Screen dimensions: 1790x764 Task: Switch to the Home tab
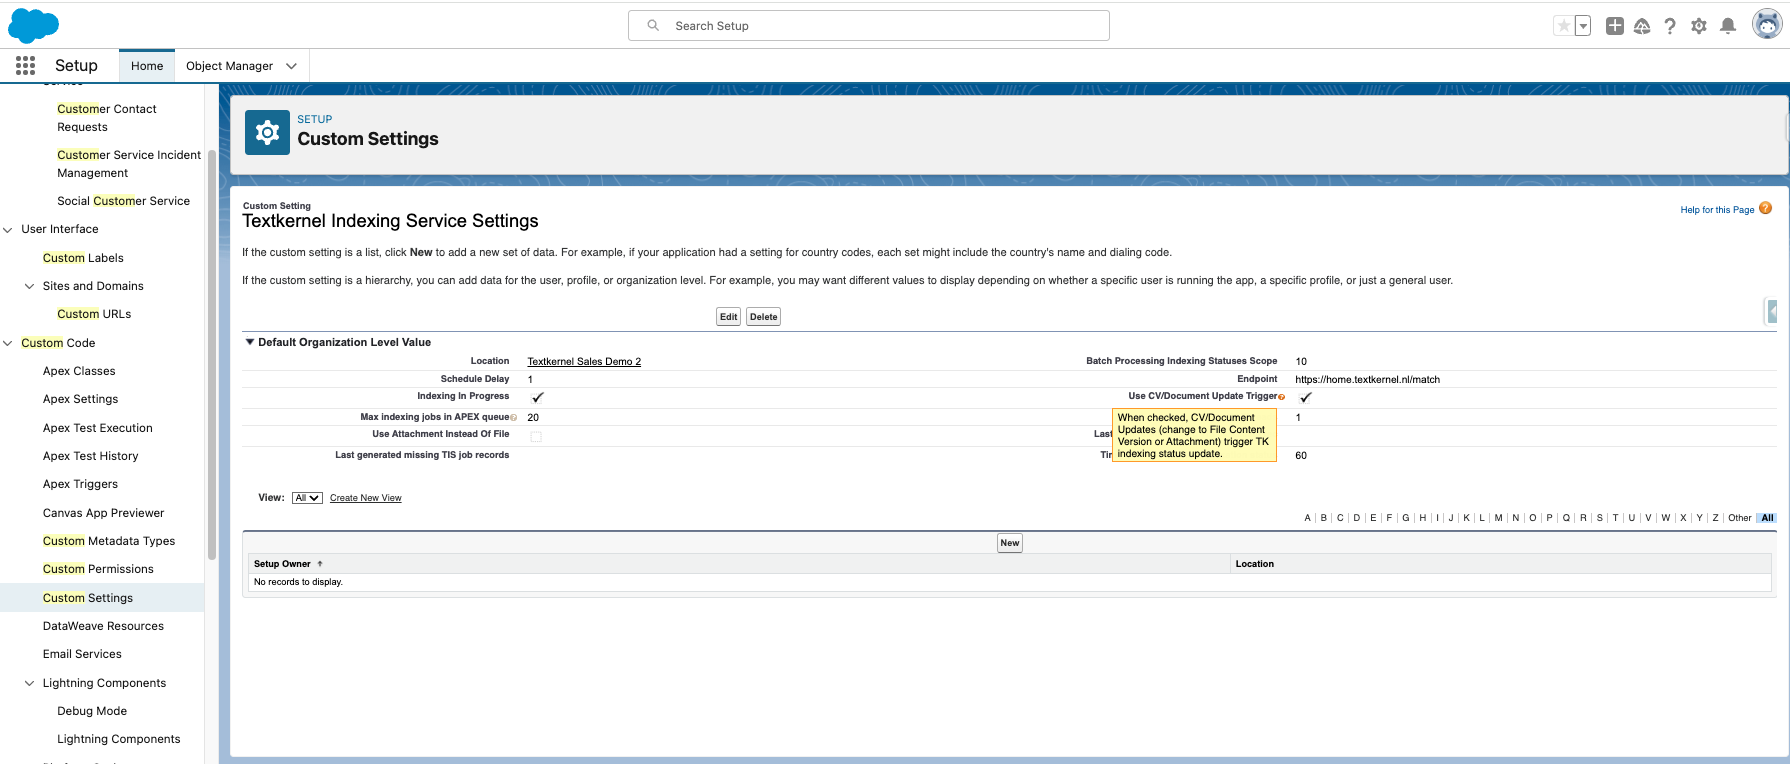(x=147, y=66)
